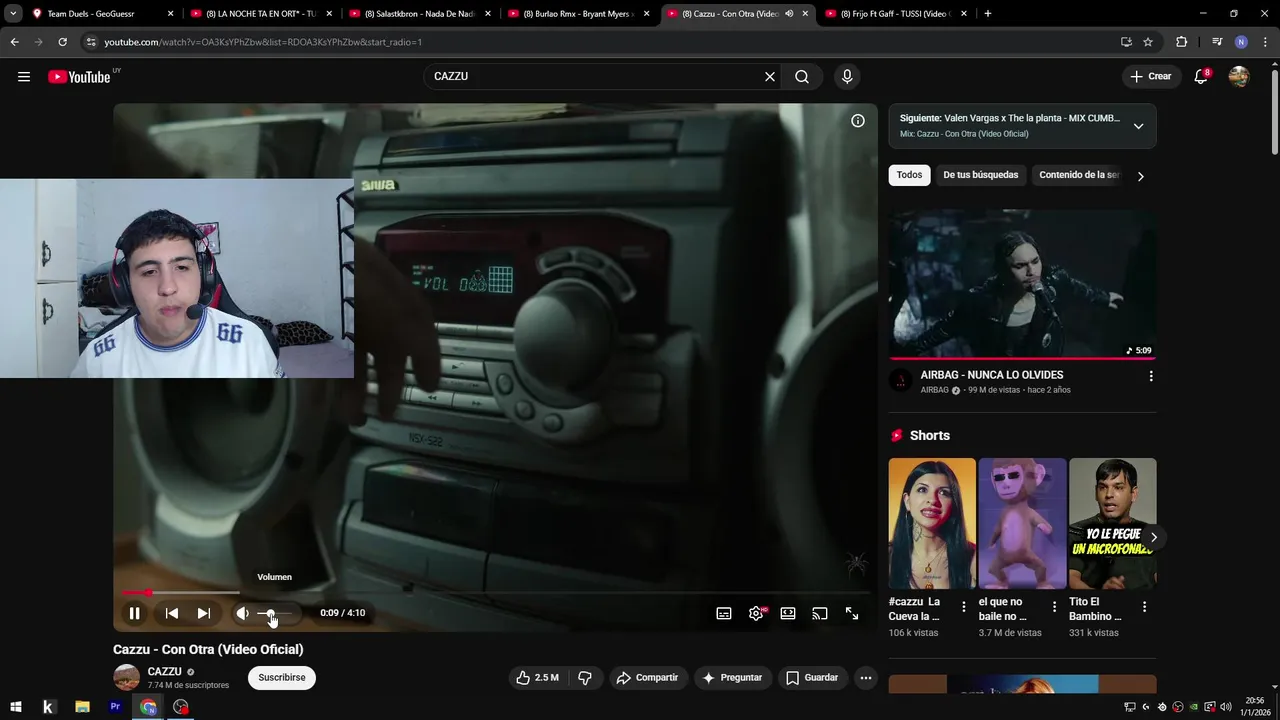Skip to the previous video

pyautogui.click(x=172, y=613)
